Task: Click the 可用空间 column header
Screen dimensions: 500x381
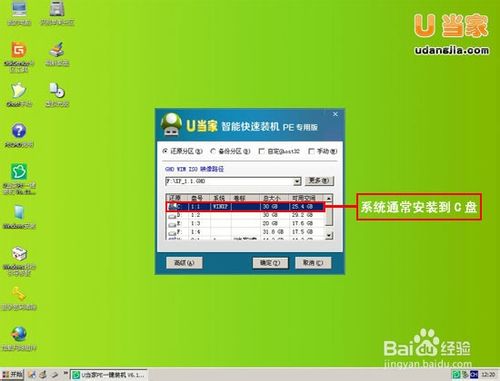Action: point(306,198)
